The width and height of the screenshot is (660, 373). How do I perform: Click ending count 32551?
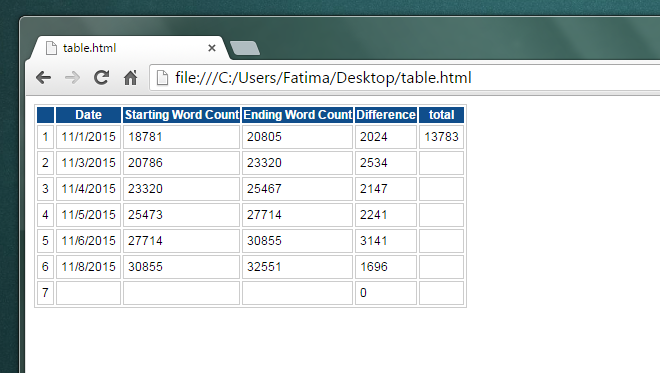[297, 267]
